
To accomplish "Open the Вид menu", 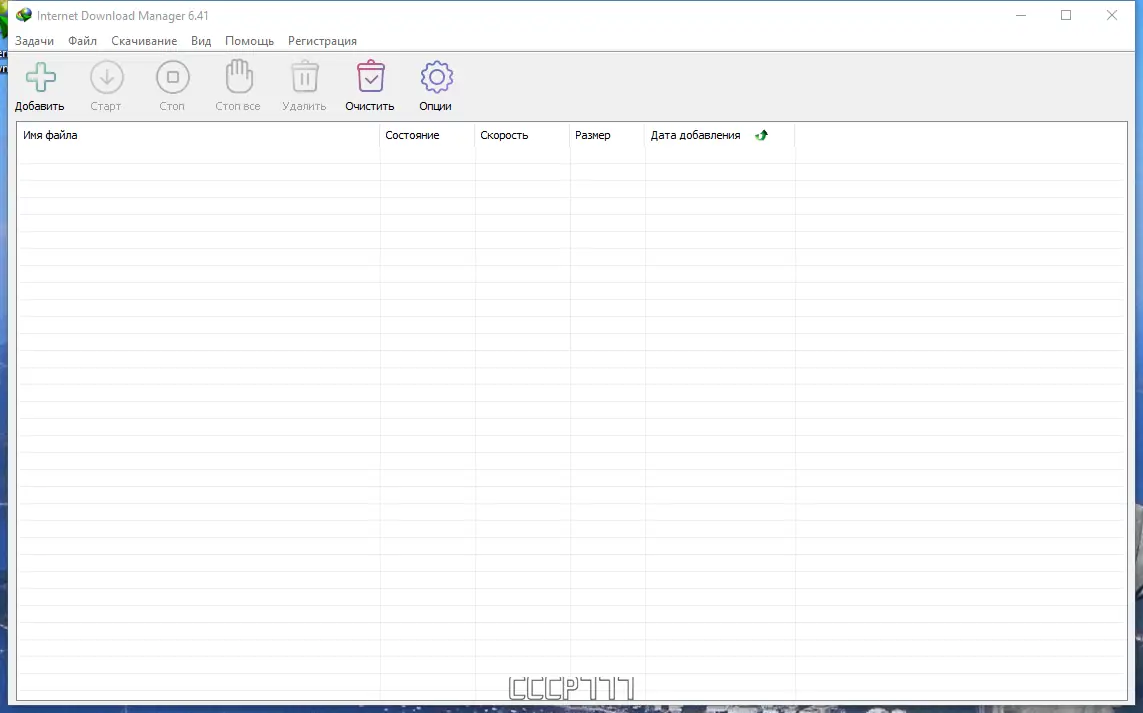I will (201, 41).
